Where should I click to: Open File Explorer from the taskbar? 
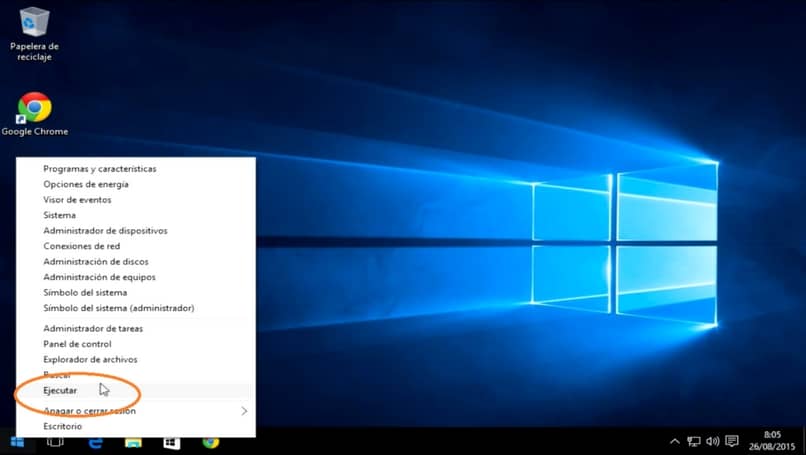coord(133,443)
